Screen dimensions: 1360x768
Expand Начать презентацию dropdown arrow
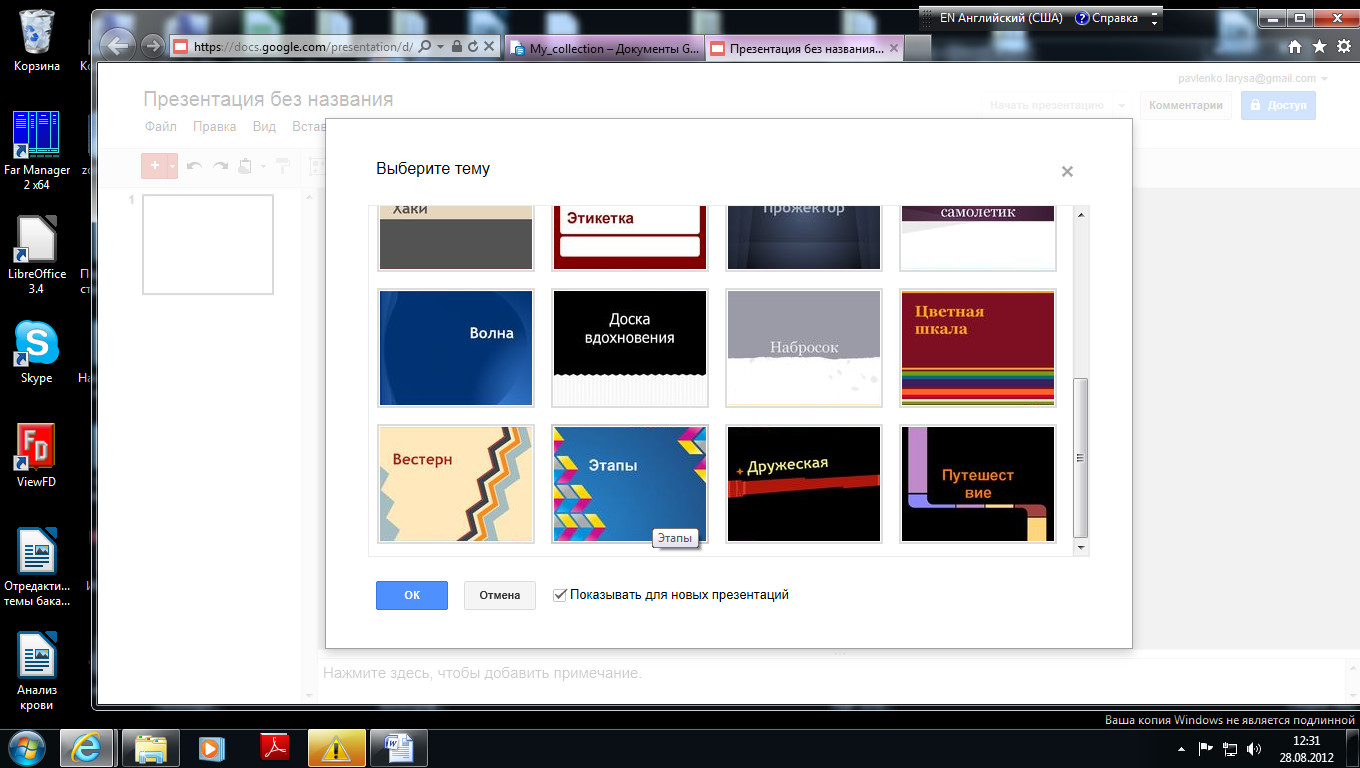tap(1122, 105)
